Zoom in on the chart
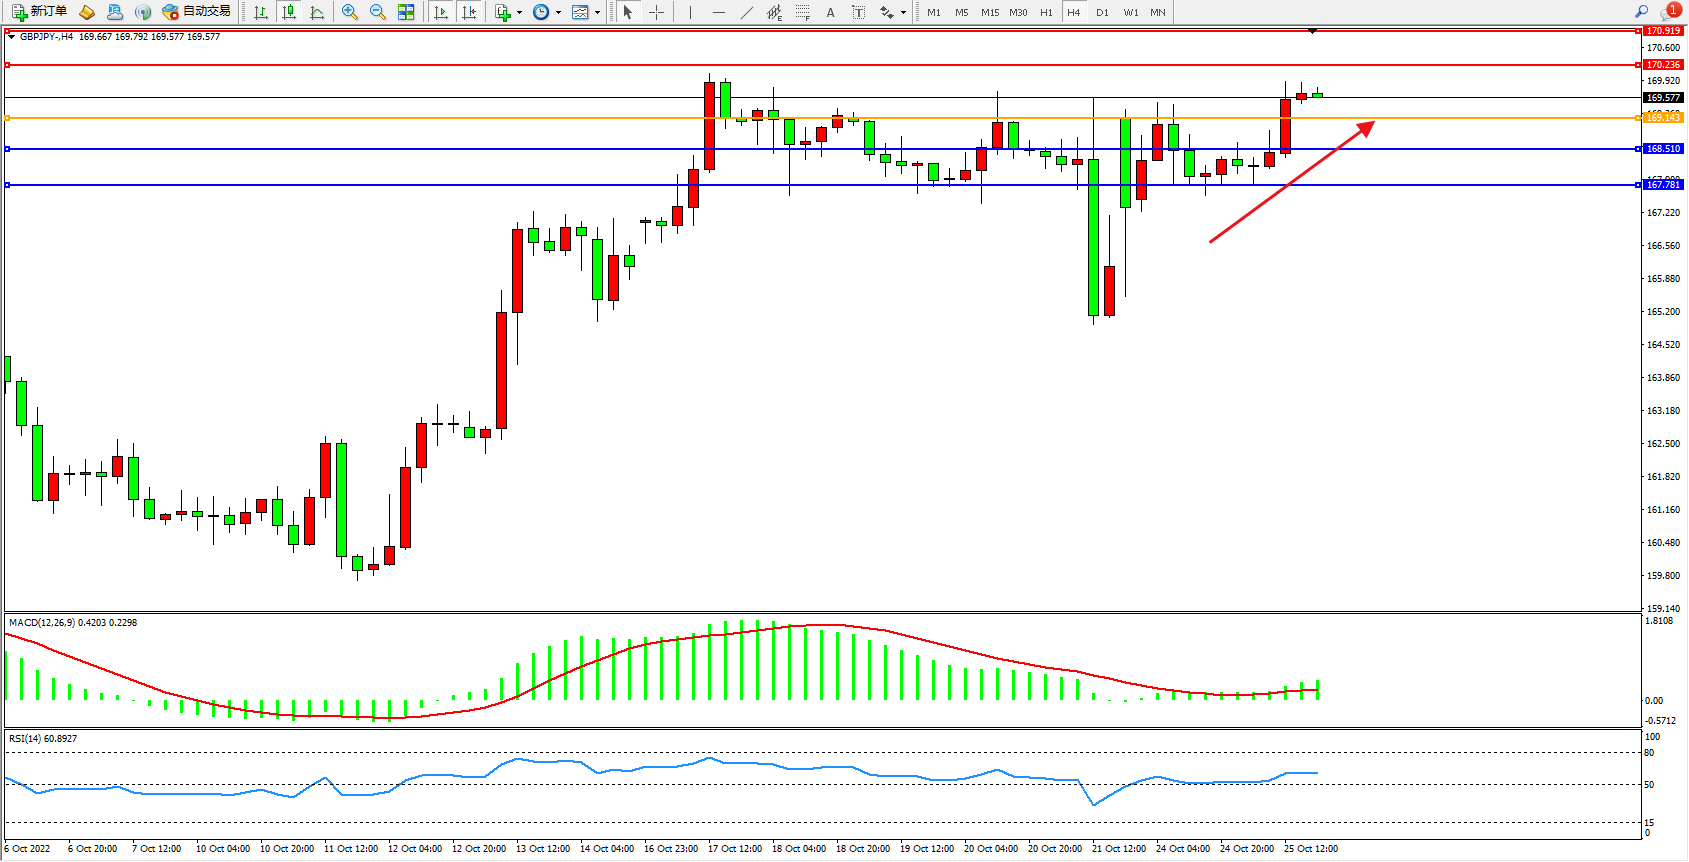The width and height of the screenshot is (1689, 862). coord(350,12)
